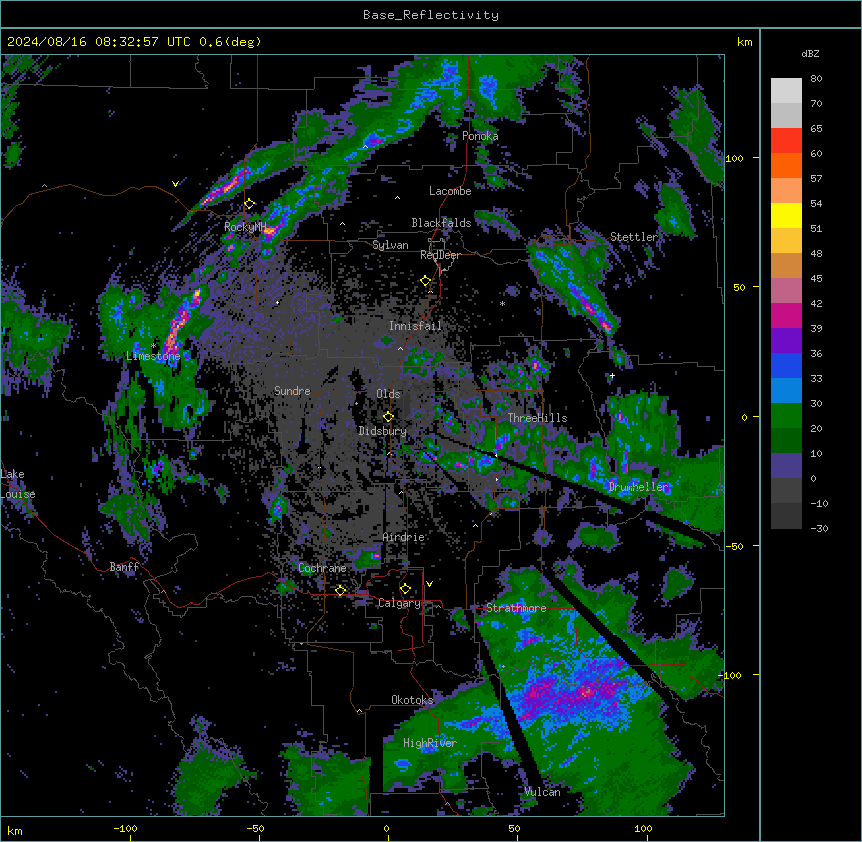
Task: Click the 100 km mark on right axis
Action: tap(734, 158)
